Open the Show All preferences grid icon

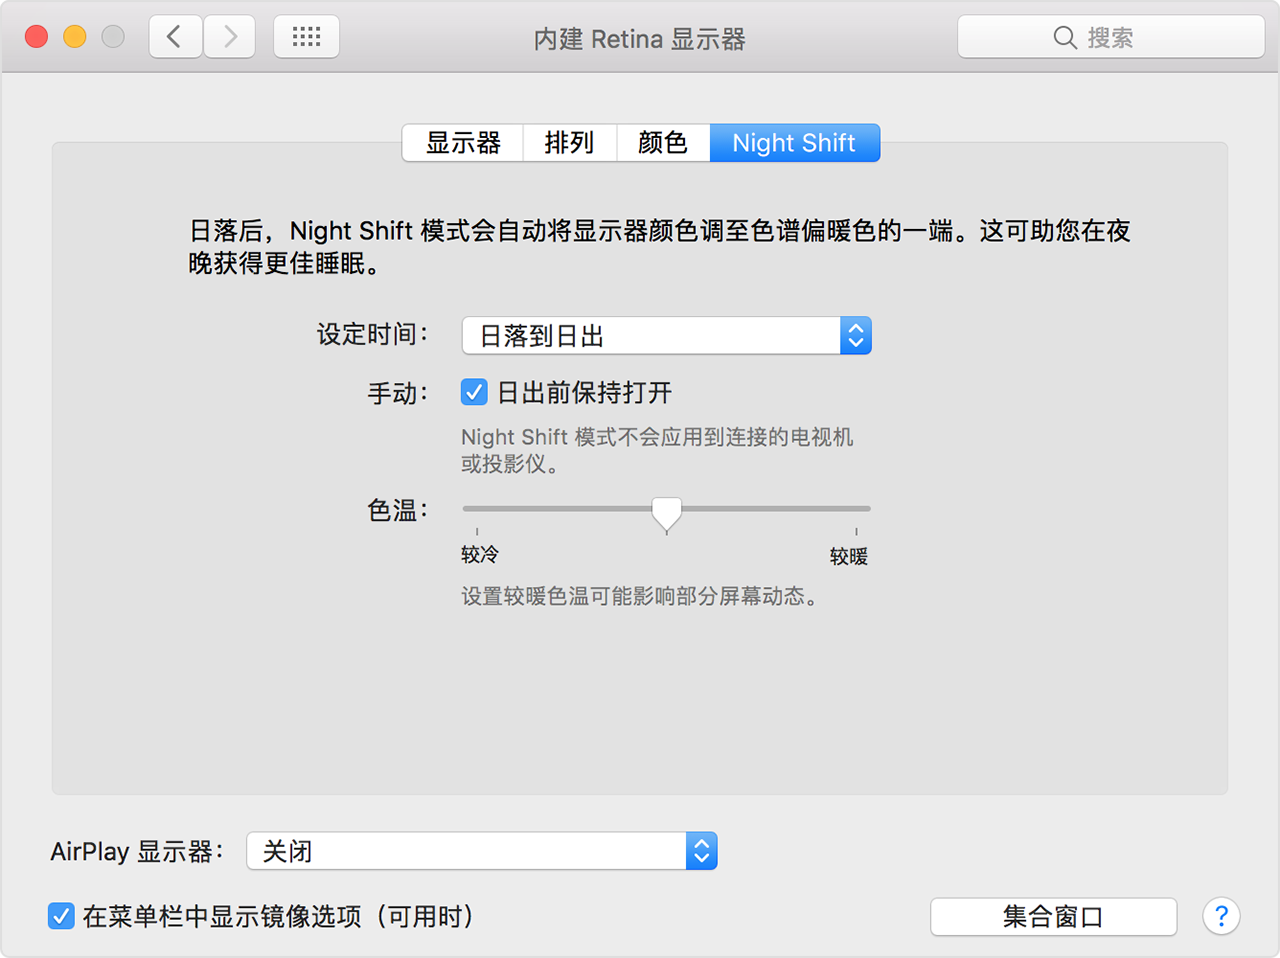[x=306, y=36]
